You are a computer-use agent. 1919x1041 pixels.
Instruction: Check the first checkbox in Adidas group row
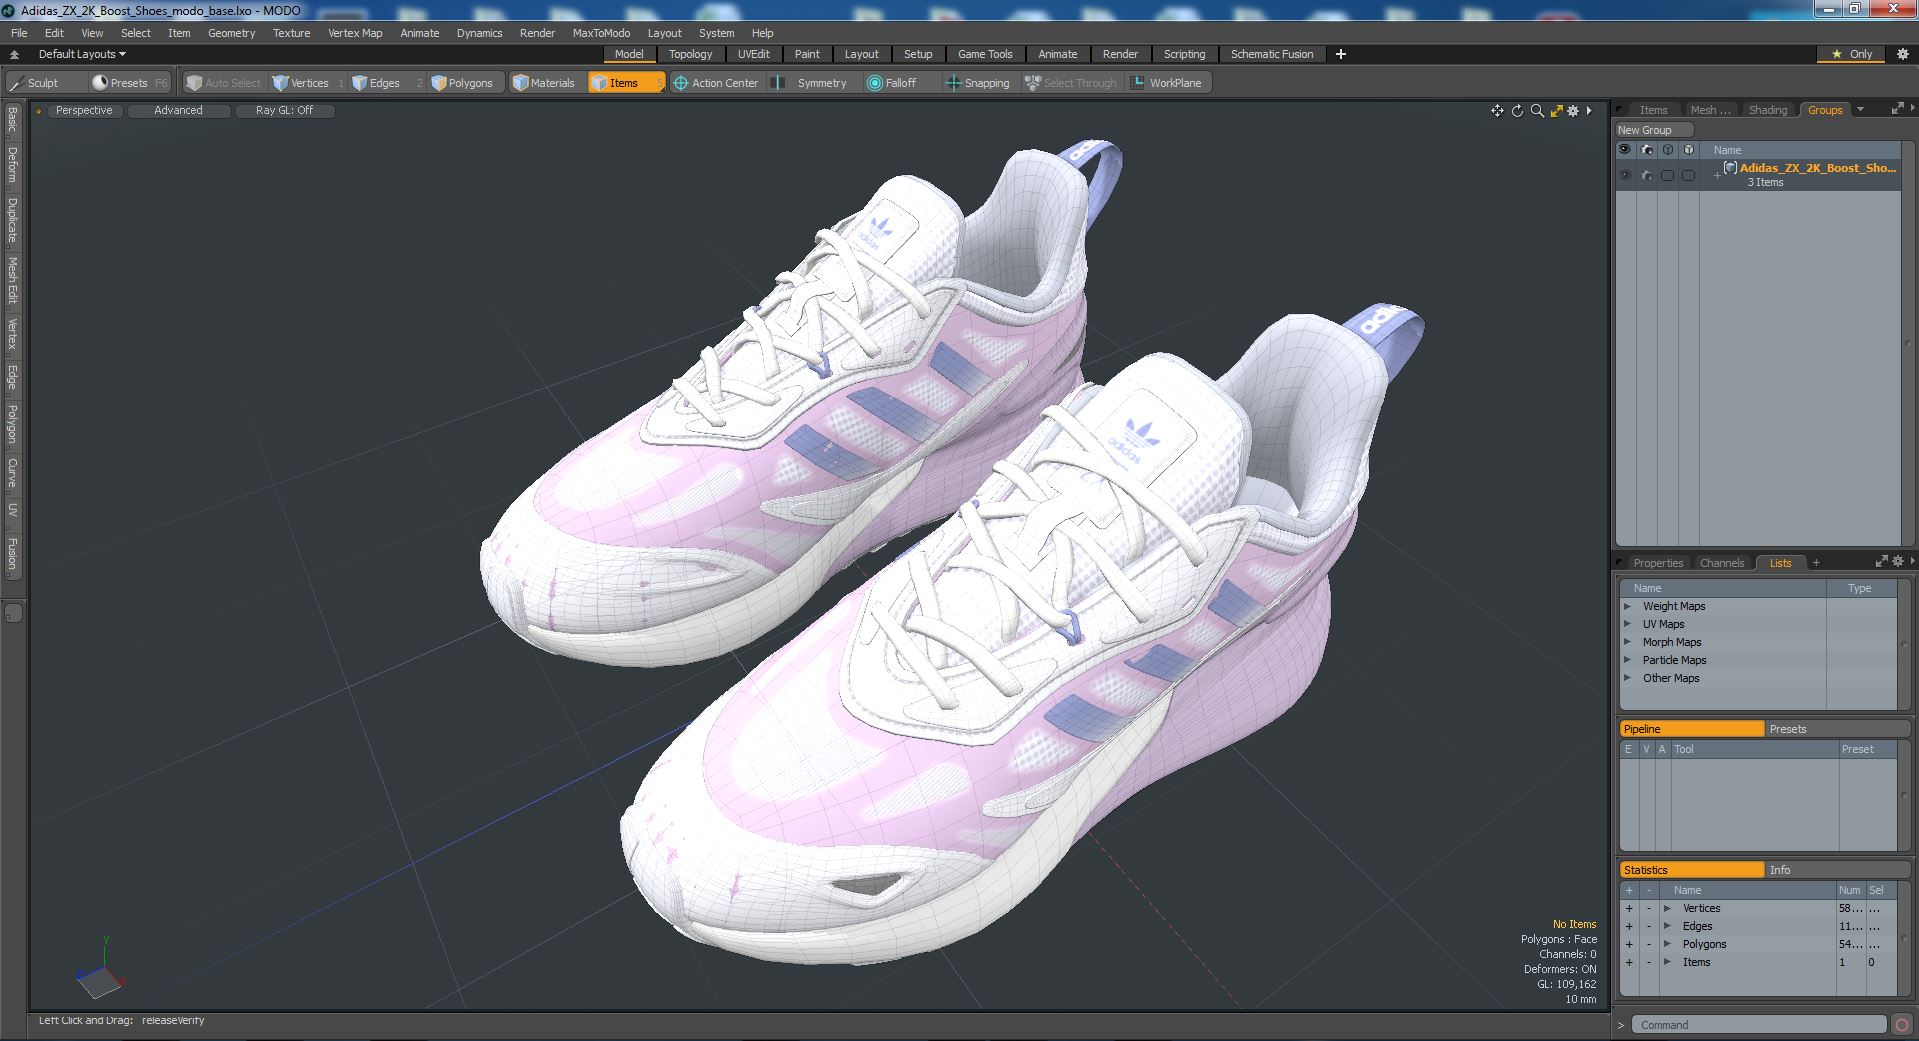tap(1667, 175)
